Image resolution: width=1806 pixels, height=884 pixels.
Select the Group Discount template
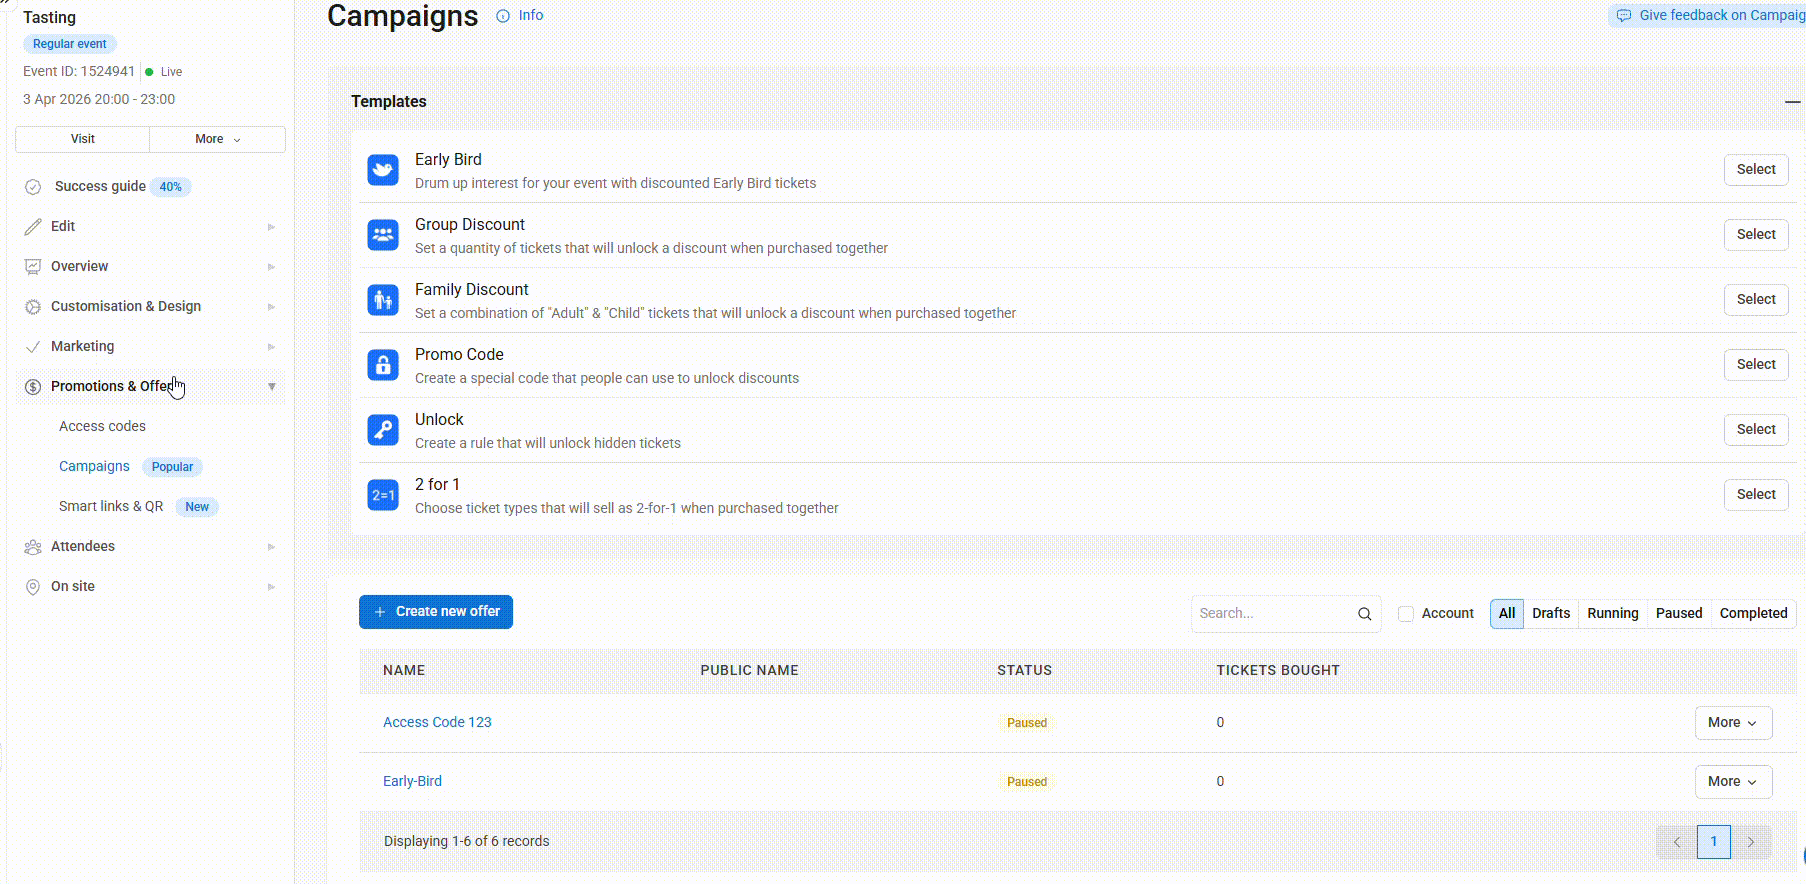1756,235
